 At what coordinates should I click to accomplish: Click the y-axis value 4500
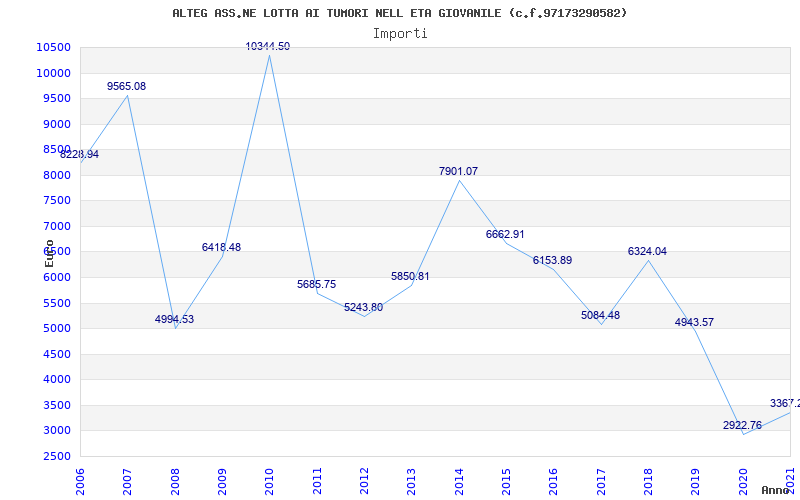pyautogui.click(x=56, y=354)
